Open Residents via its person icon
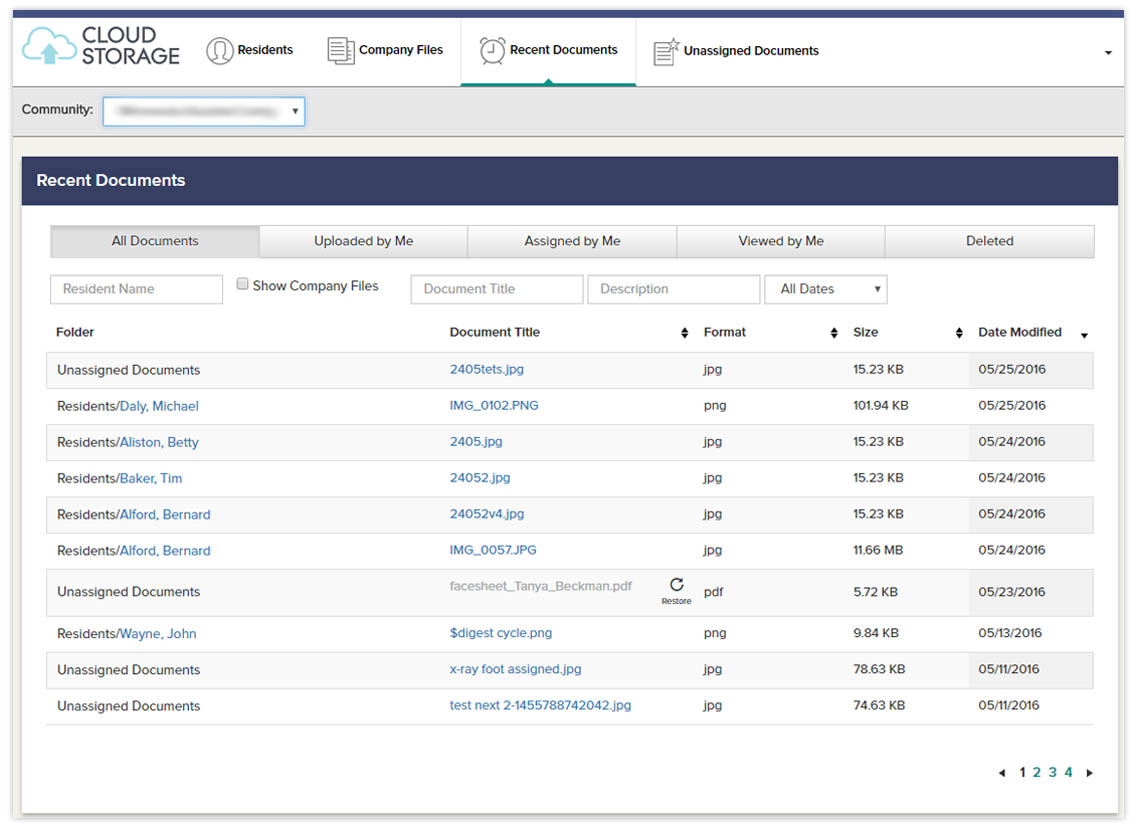Image resolution: width=1137 pixels, height=827 pixels. pyautogui.click(x=219, y=51)
